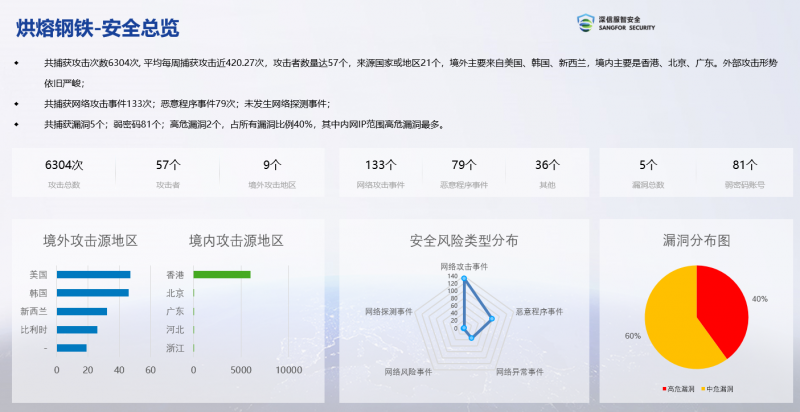Image resolution: width=800 pixels, height=412 pixels.
Task: Click the 网络异常事件 radar axis label
Action: pyautogui.click(x=520, y=372)
